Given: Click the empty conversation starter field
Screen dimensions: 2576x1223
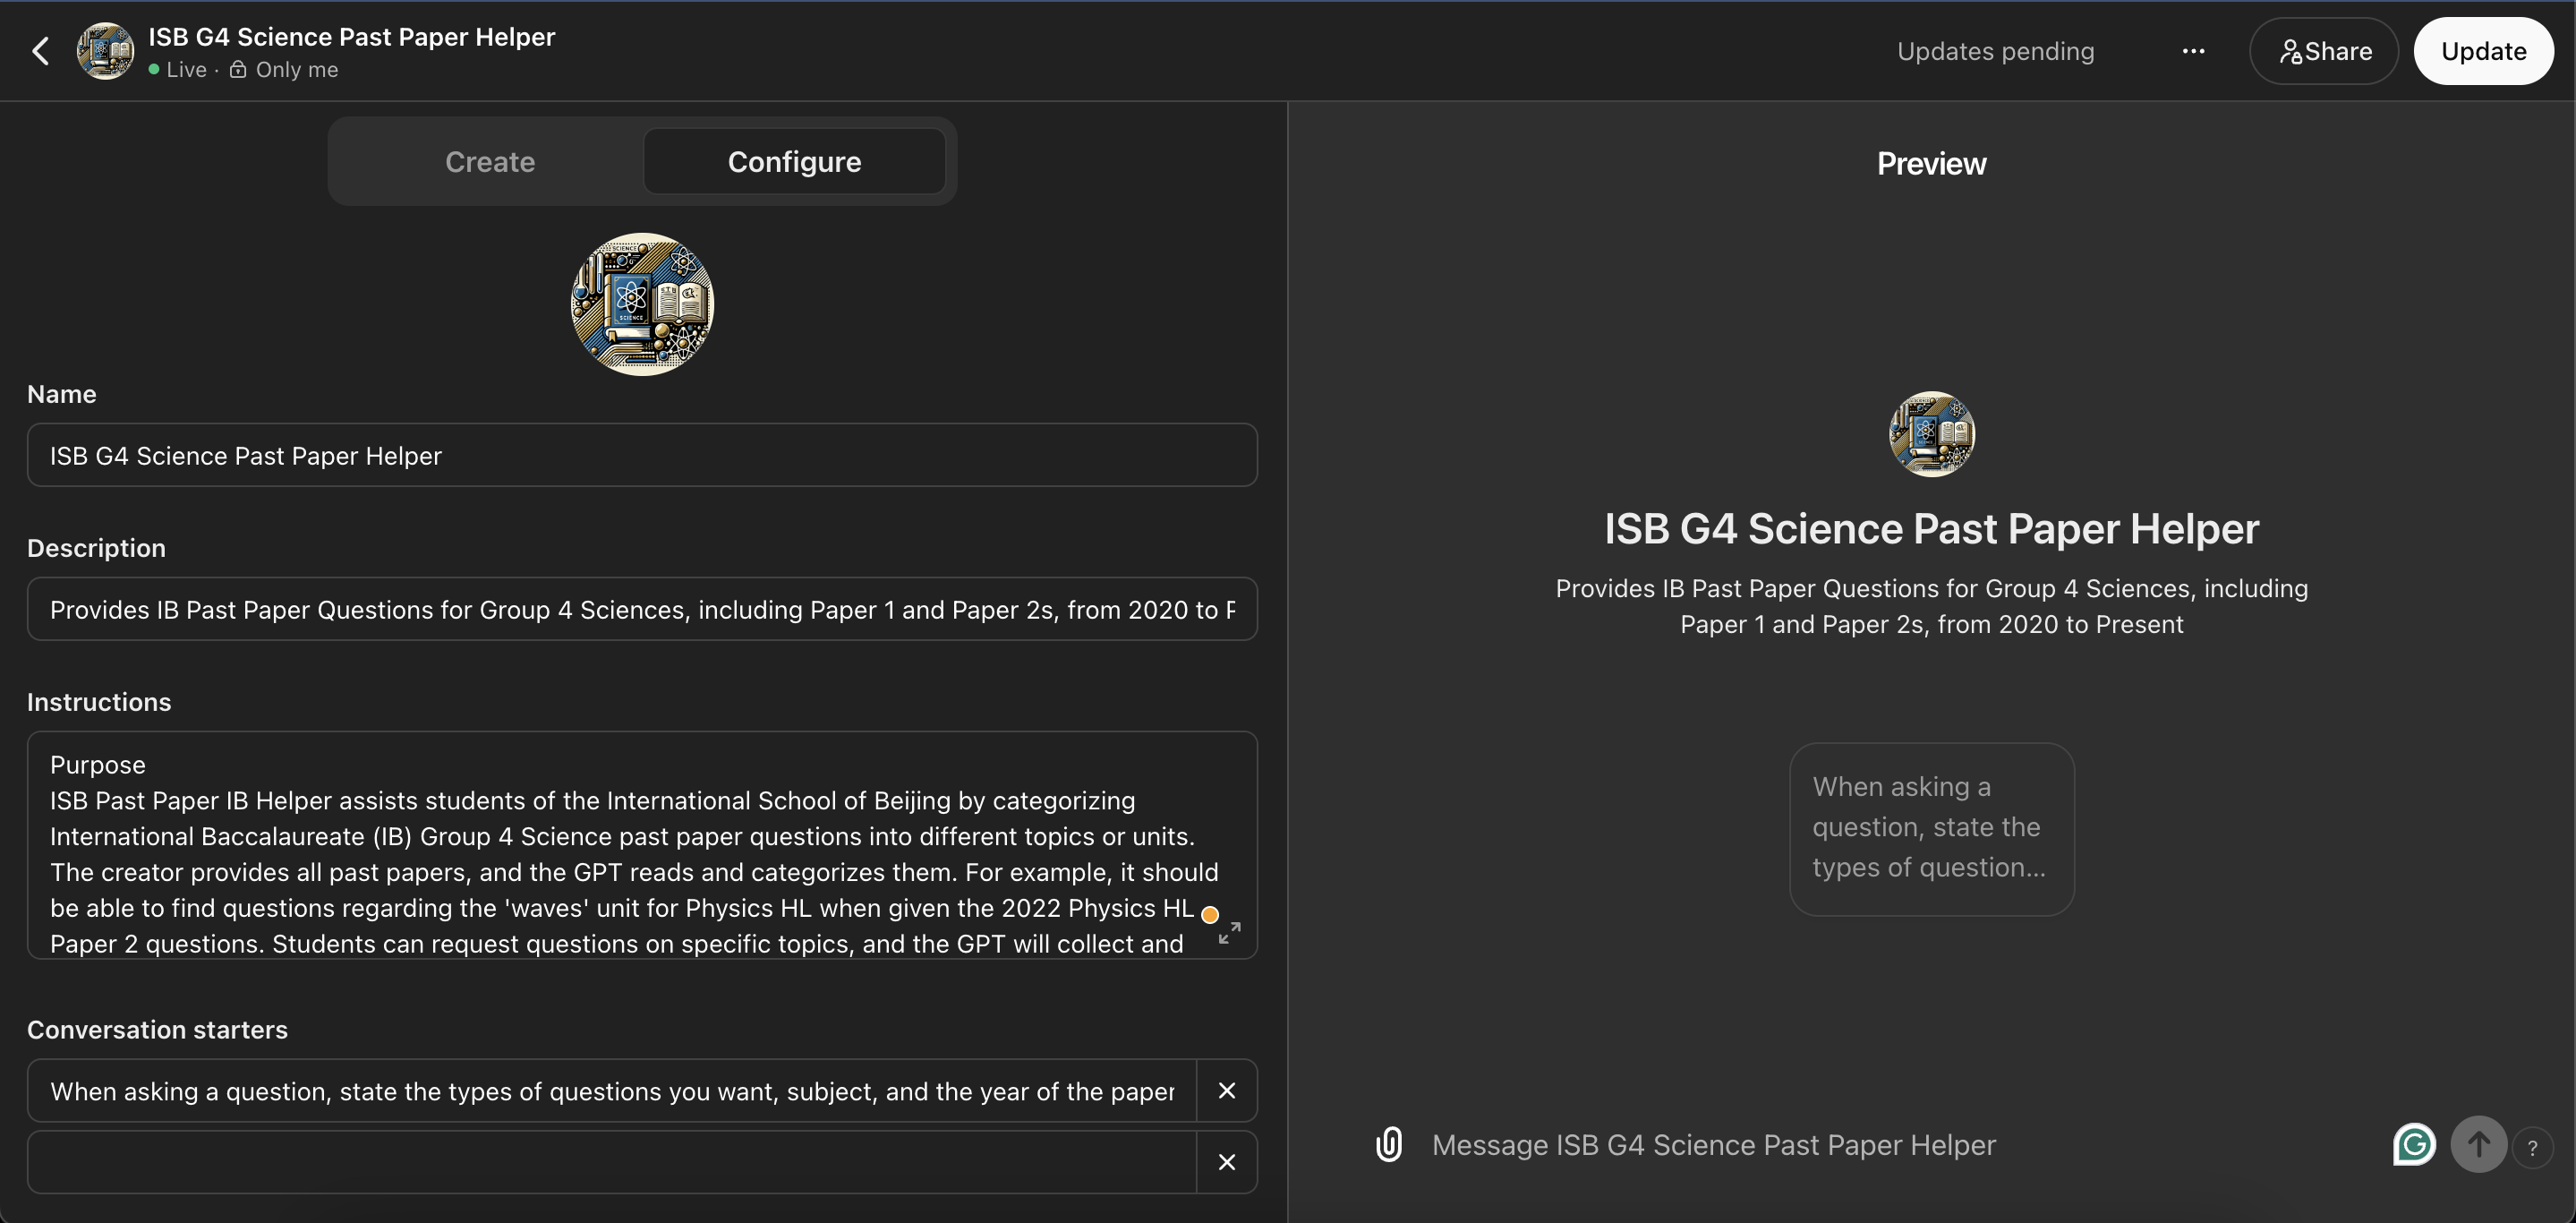Looking at the screenshot, I should (612, 1163).
